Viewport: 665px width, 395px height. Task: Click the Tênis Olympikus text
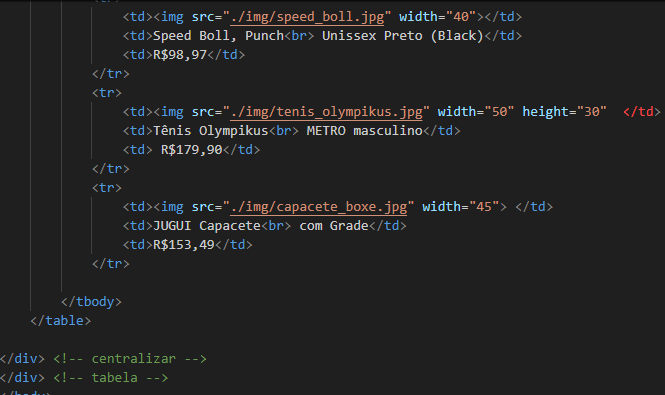211,131
